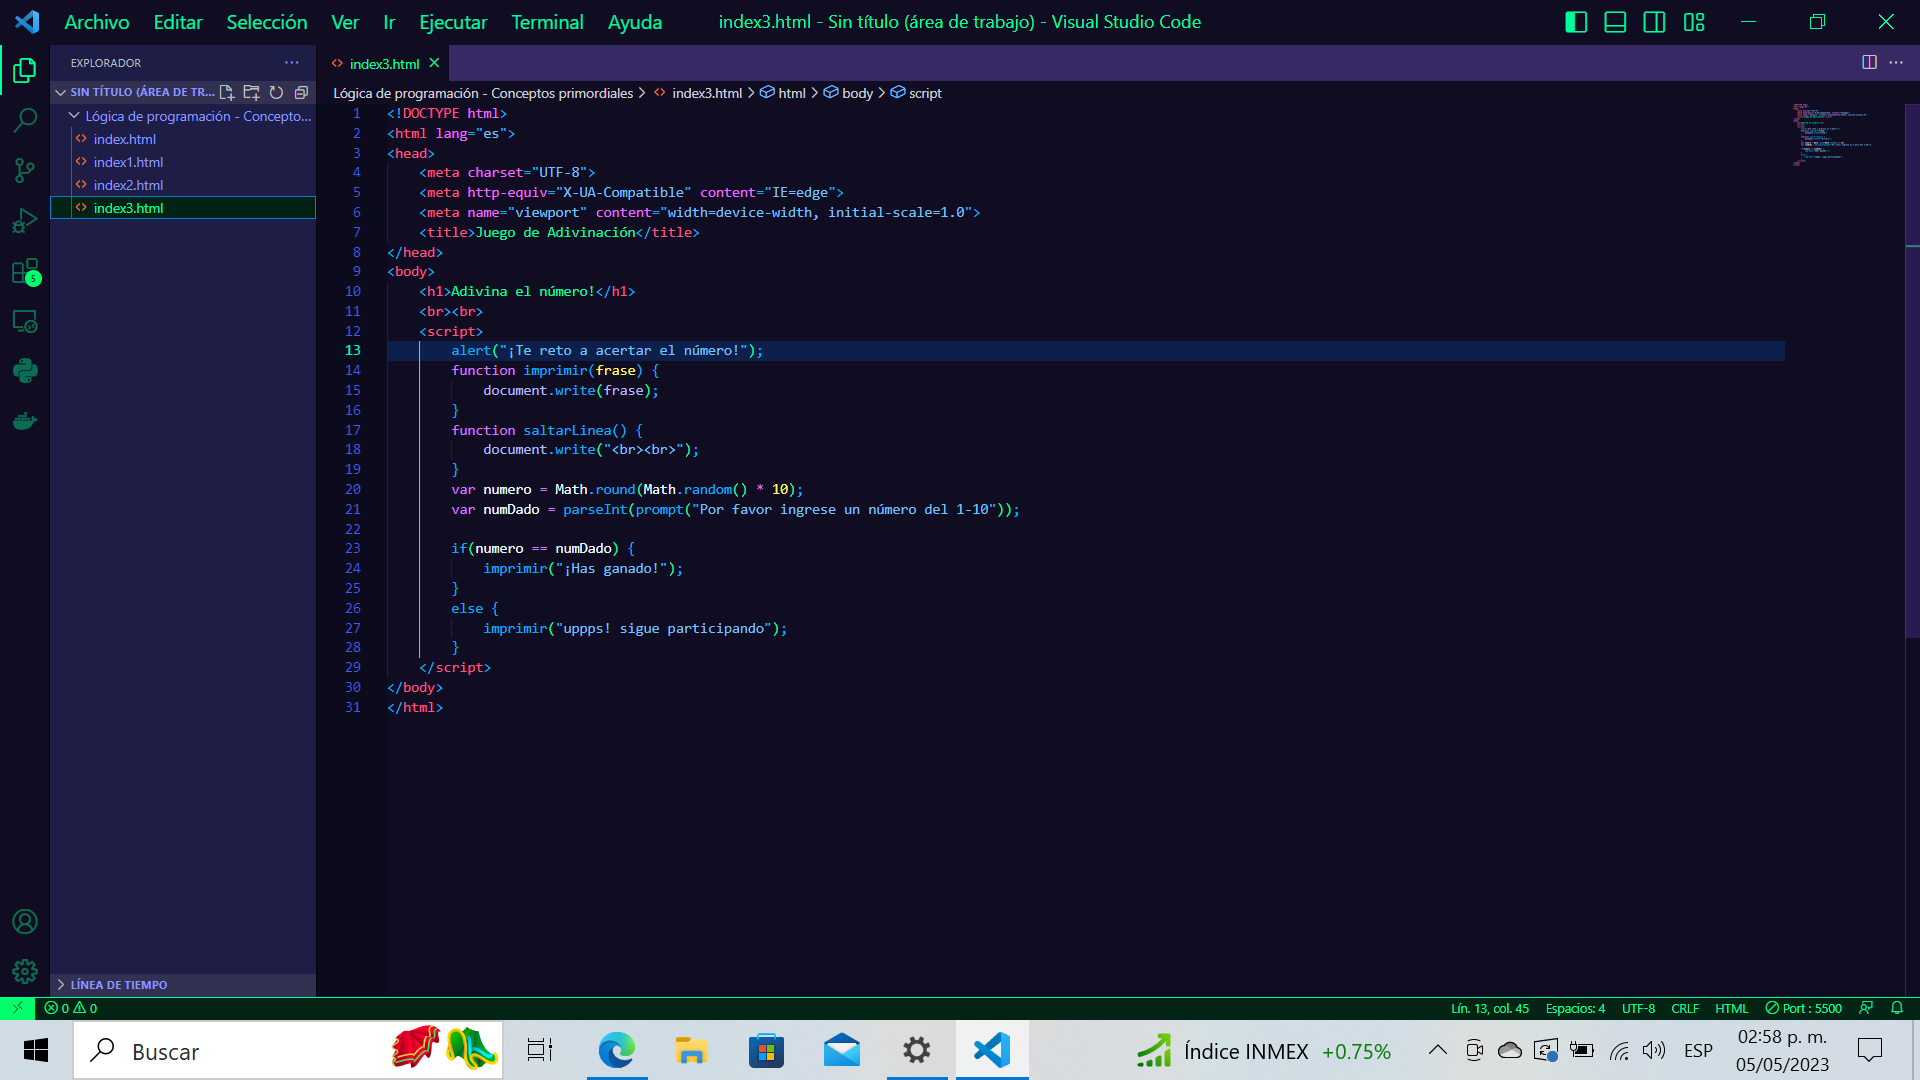The width and height of the screenshot is (1920, 1080).
Task: Show hidden system tray icons chevron
Action: pyautogui.click(x=1437, y=1050)
